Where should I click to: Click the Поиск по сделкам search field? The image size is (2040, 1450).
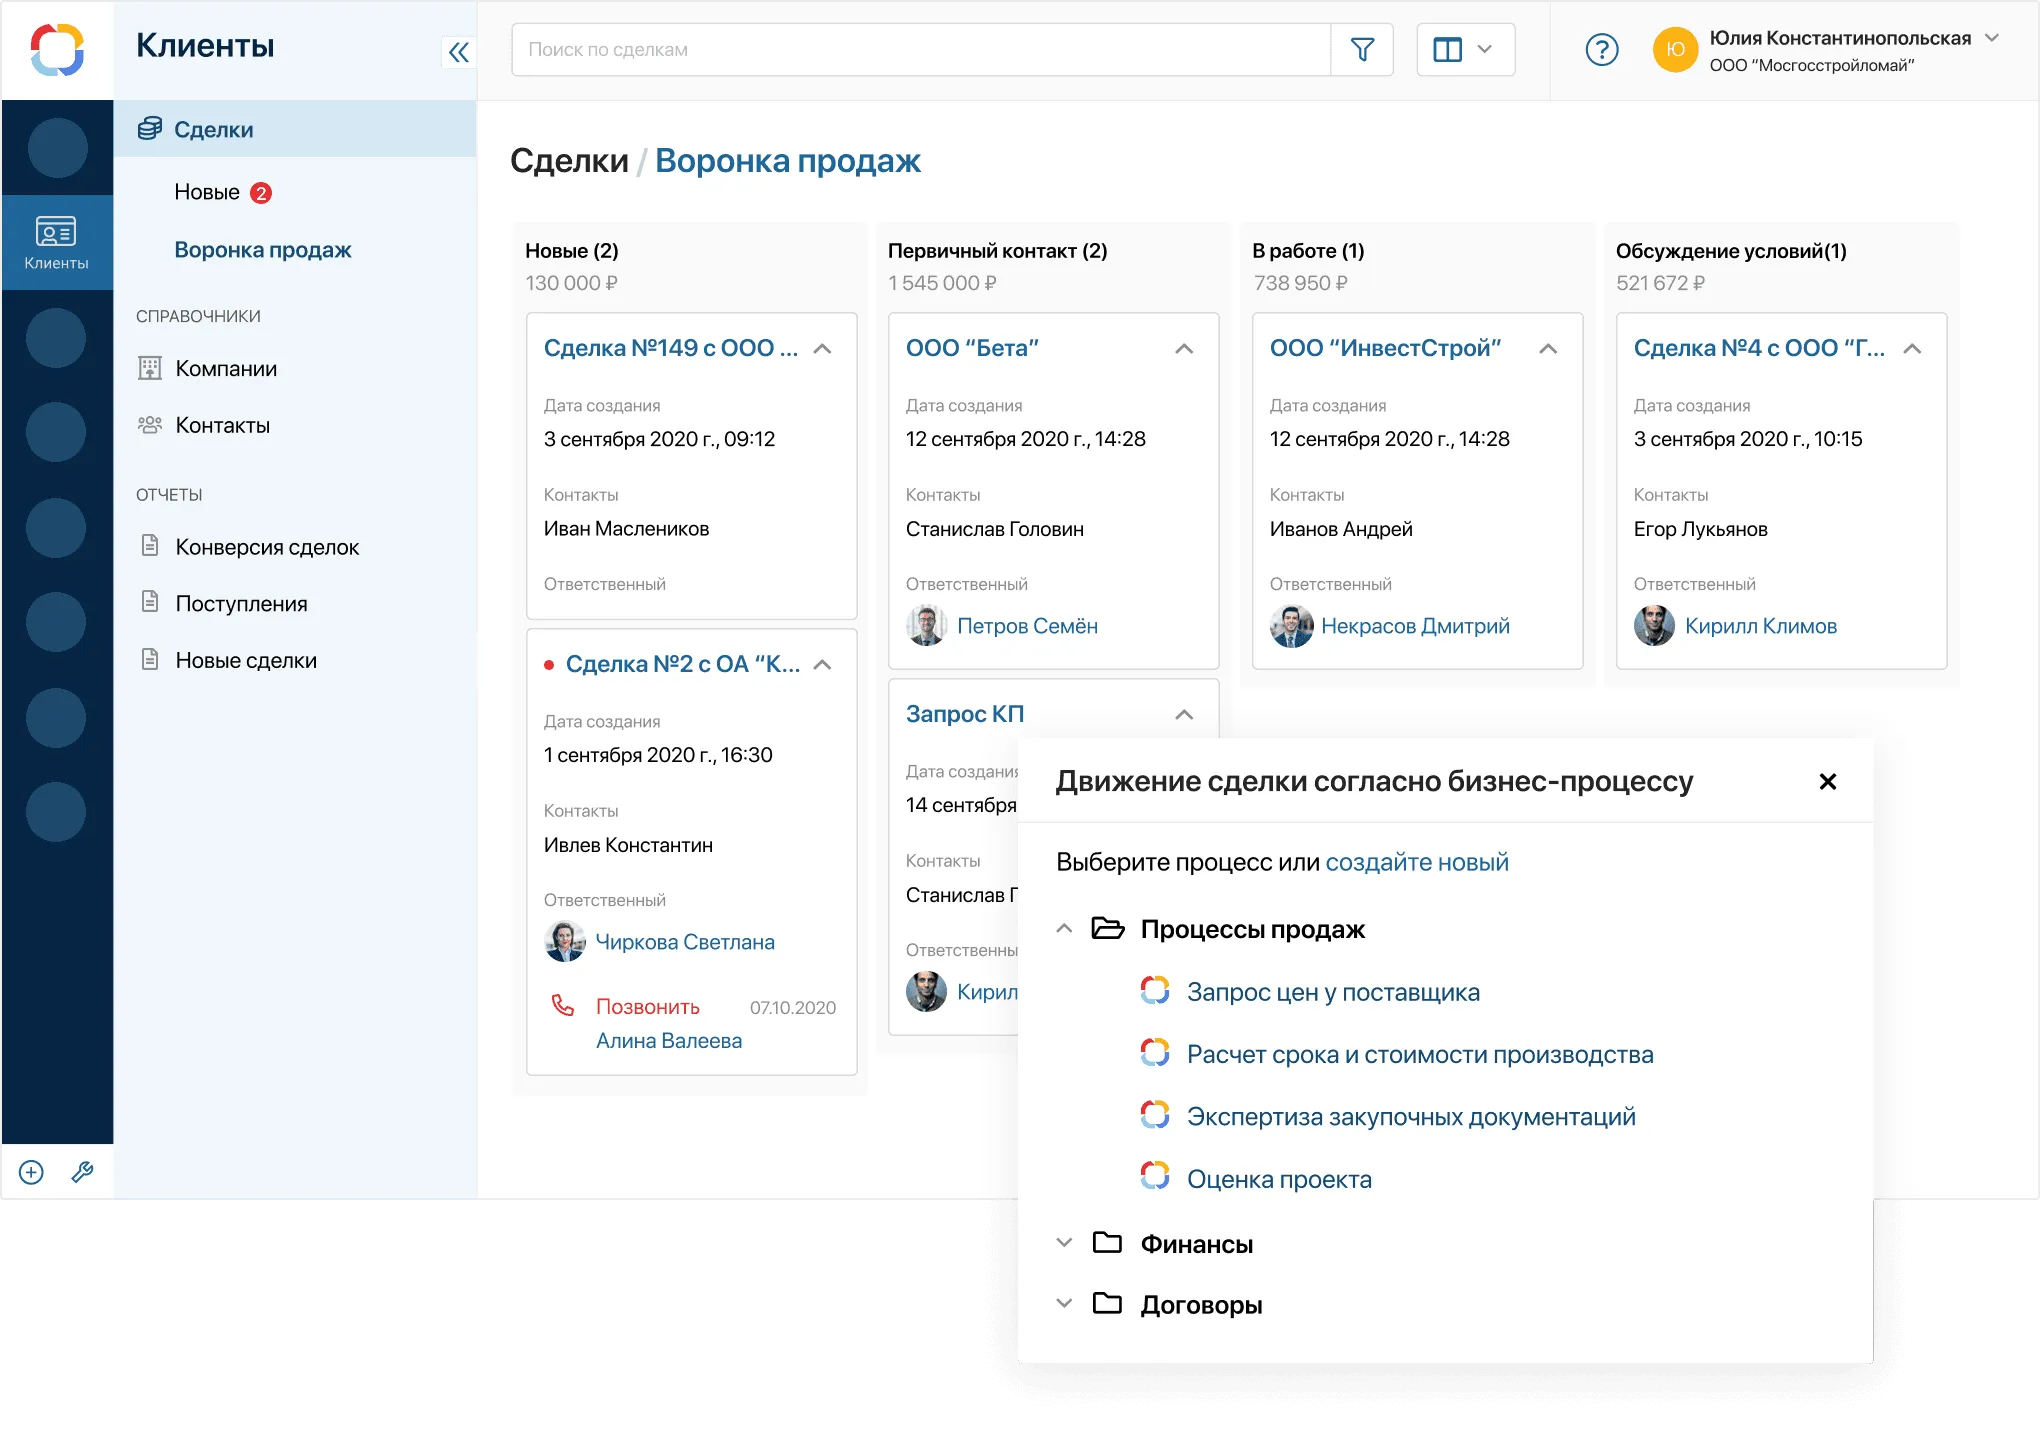[920, 50]
